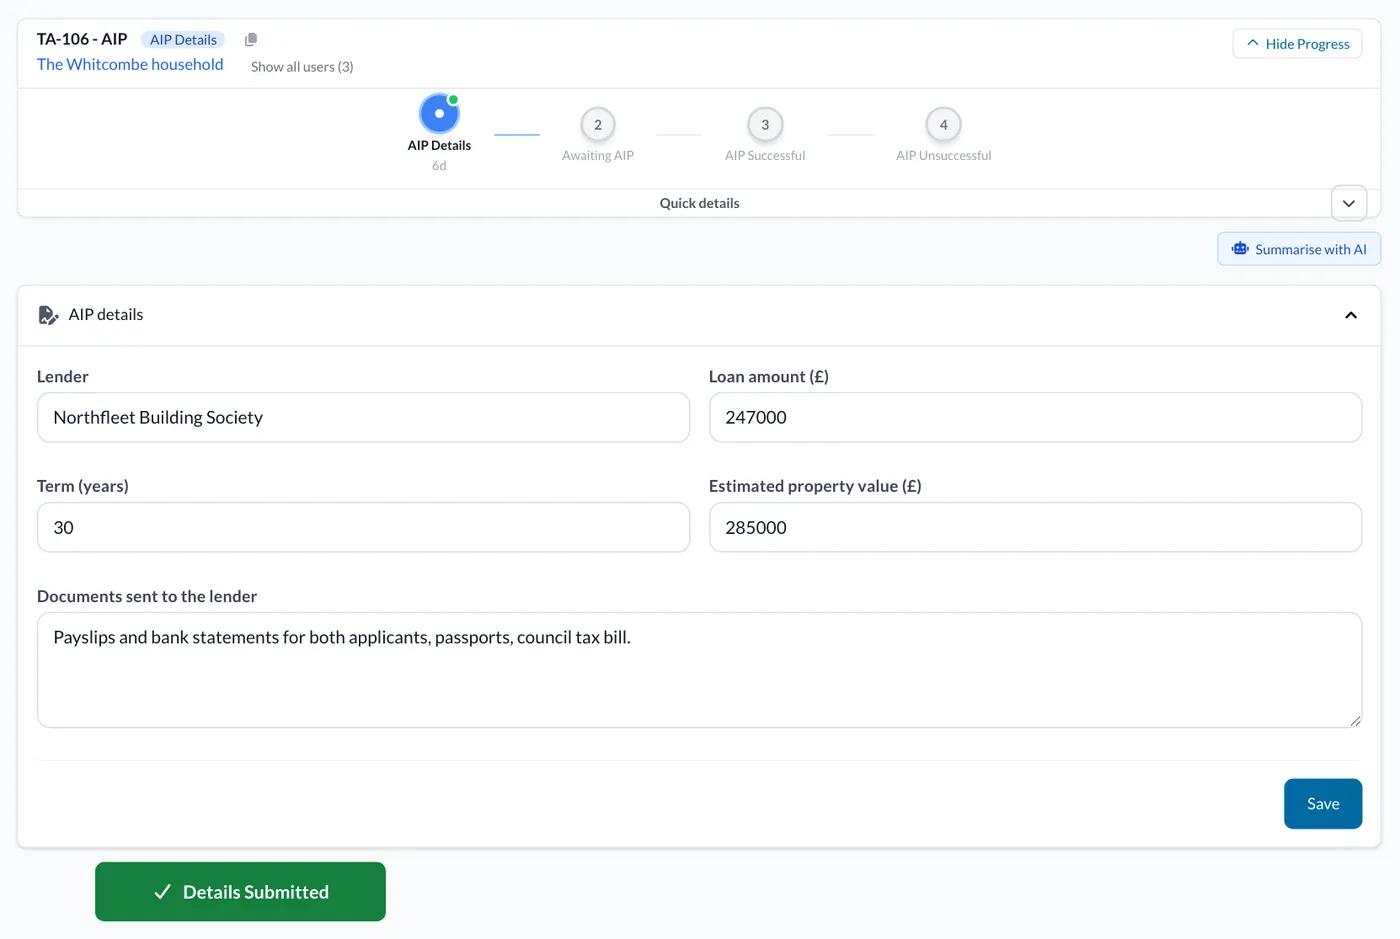Focus the Estimated property value field

click(1035, 527)
